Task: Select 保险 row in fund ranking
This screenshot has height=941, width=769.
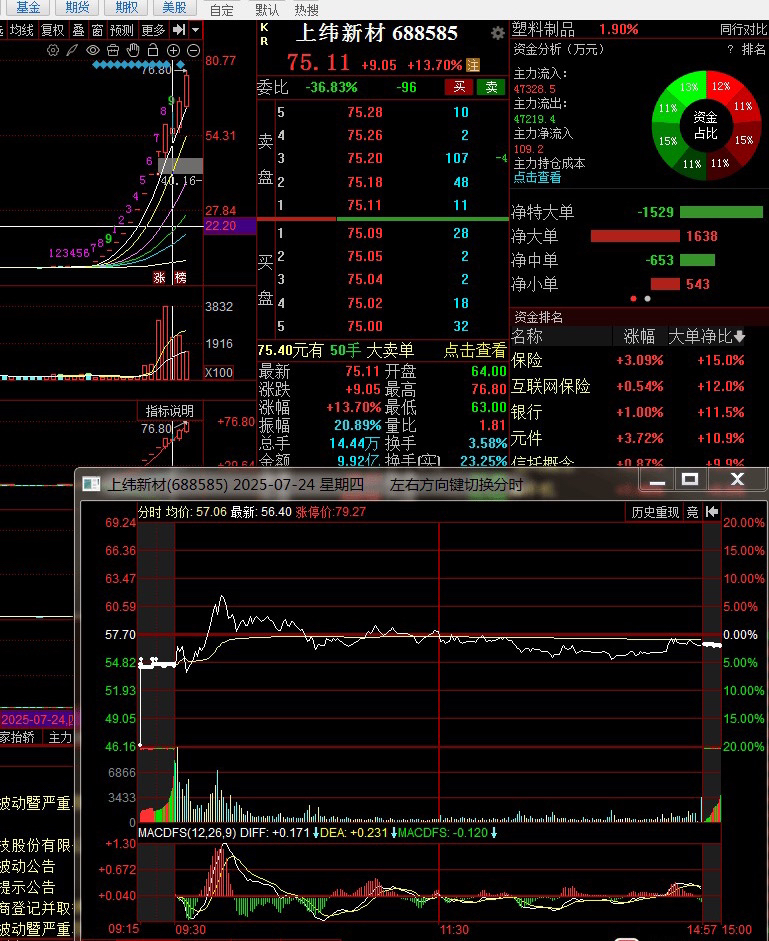Action: [639, 361]
